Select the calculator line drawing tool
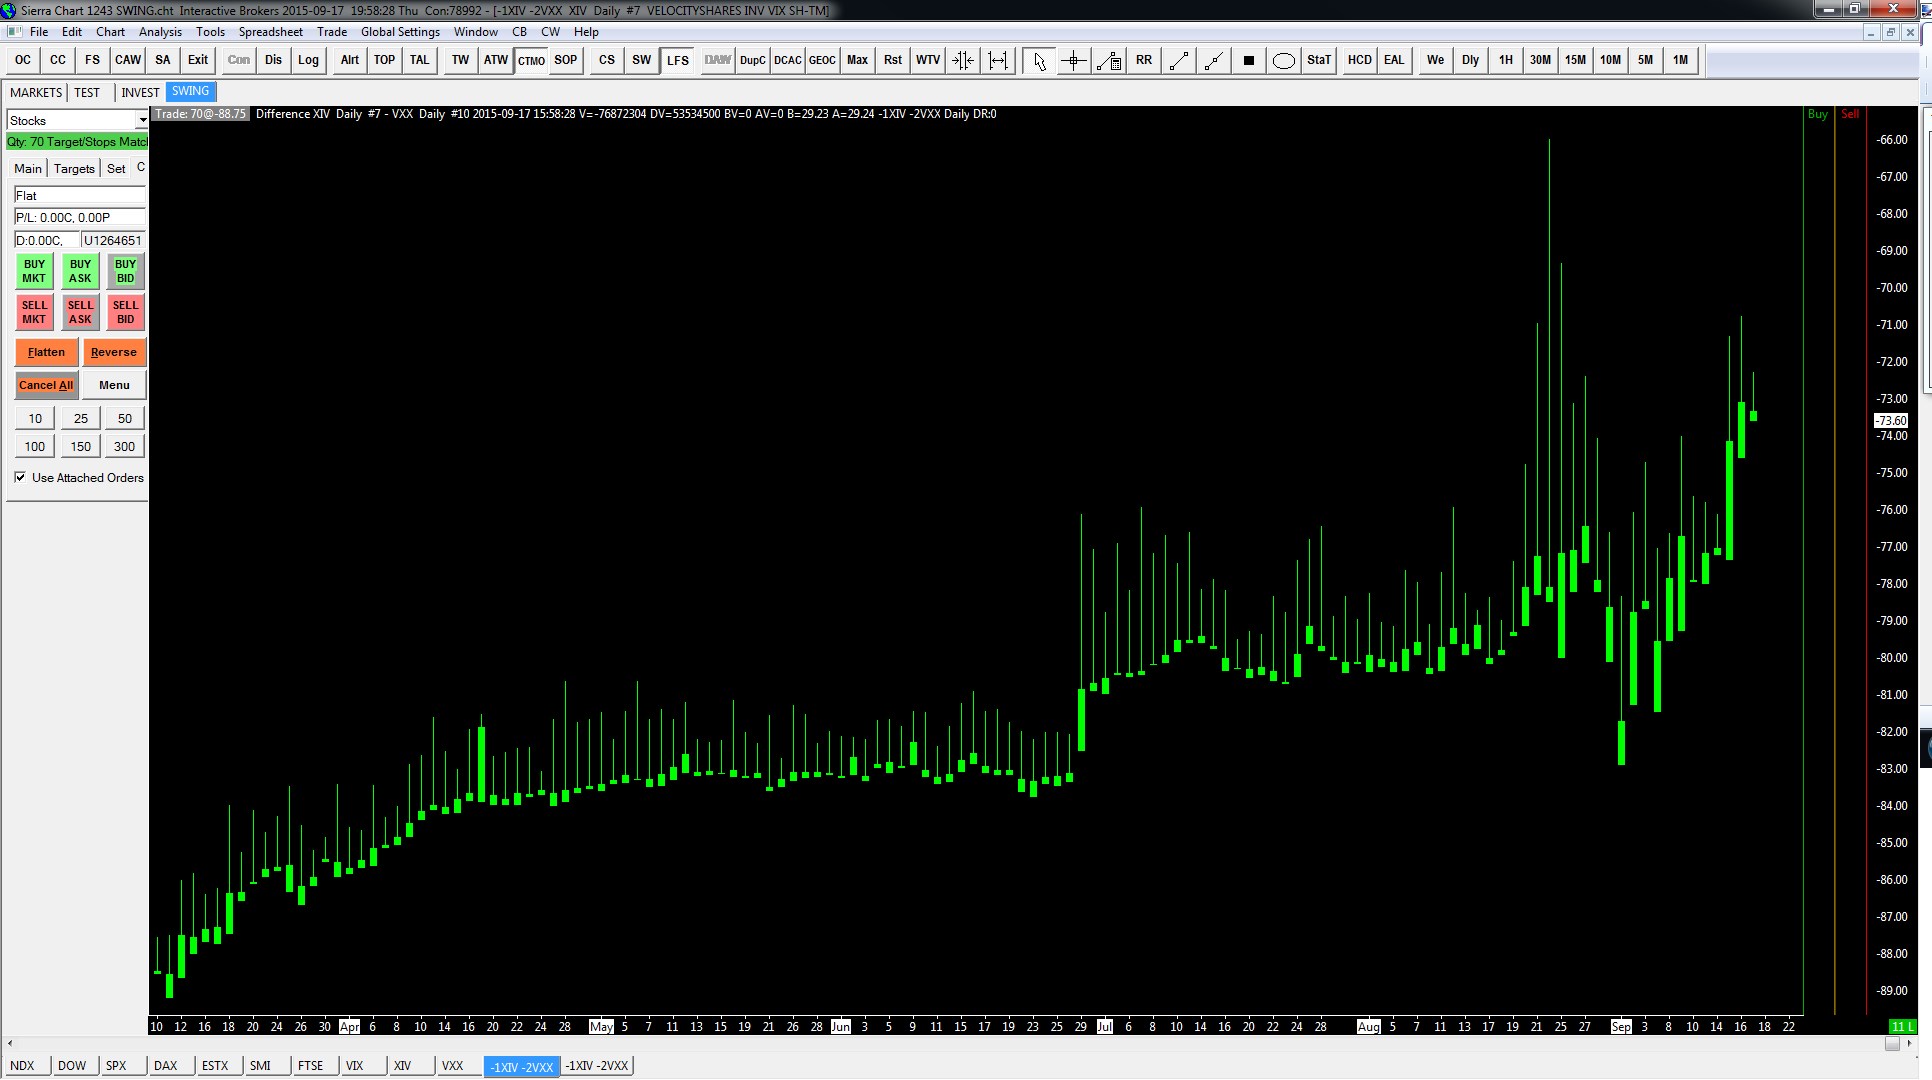Image resolution: width=1932 pixels, height=1080 pixels. click(x=1109, y=61)
